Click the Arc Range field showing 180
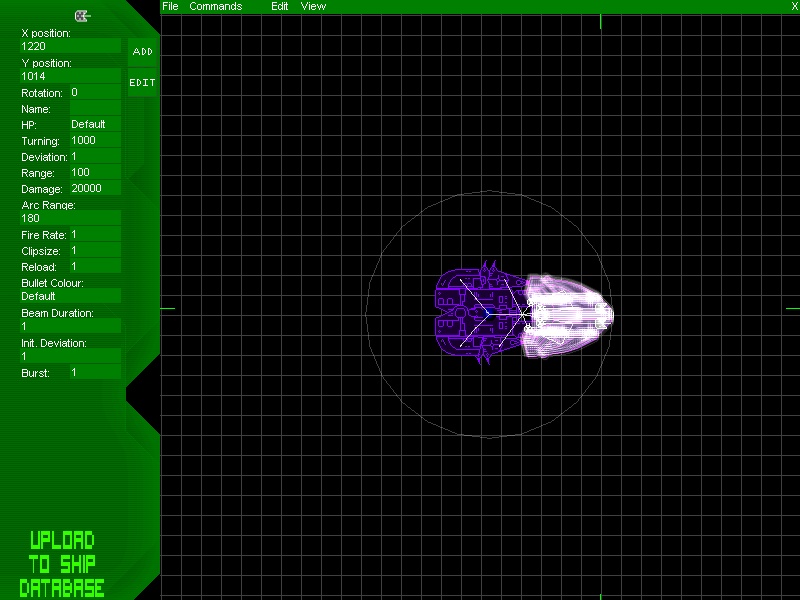This screenshot has width=800, height=600. coord(70,218)
